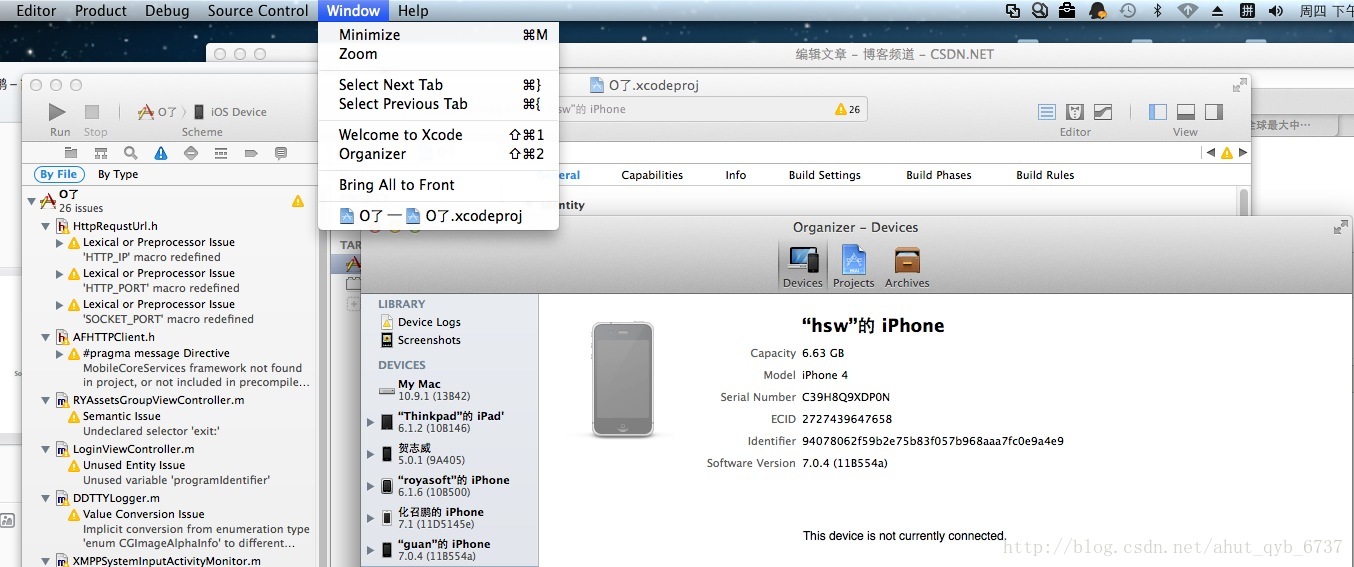Collapse the O了 project issues group

(31, 201)
